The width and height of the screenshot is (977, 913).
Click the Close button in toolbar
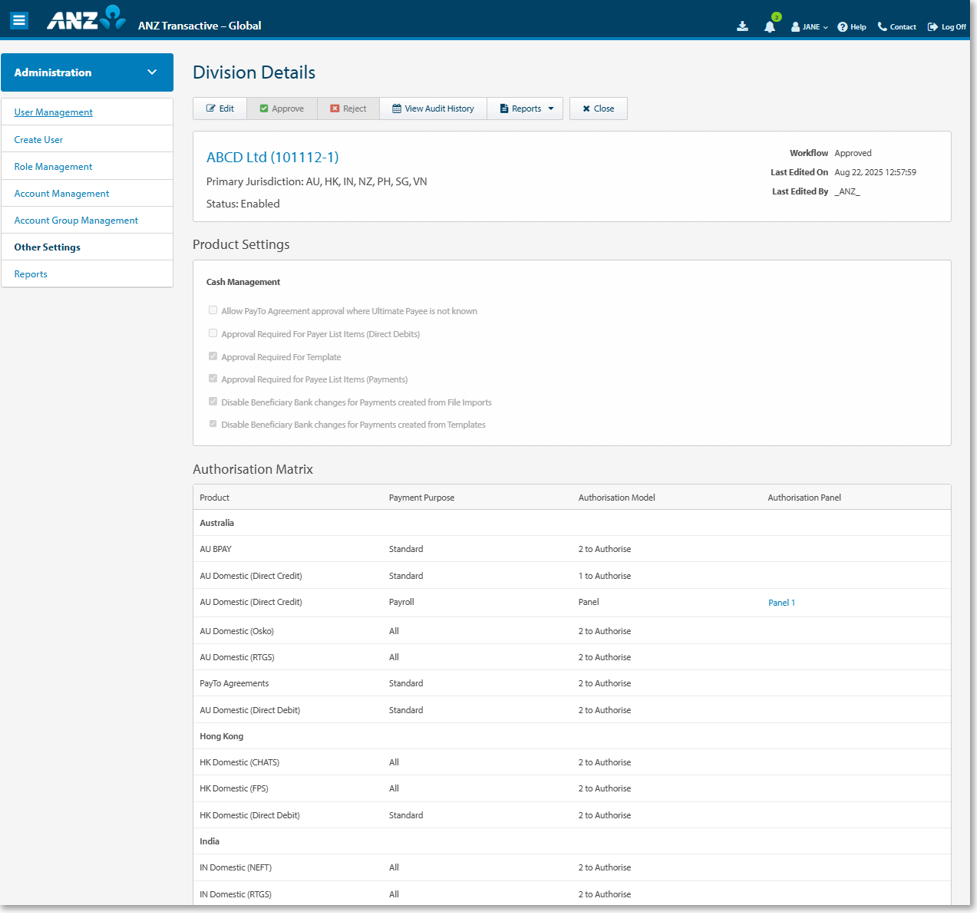598,108
